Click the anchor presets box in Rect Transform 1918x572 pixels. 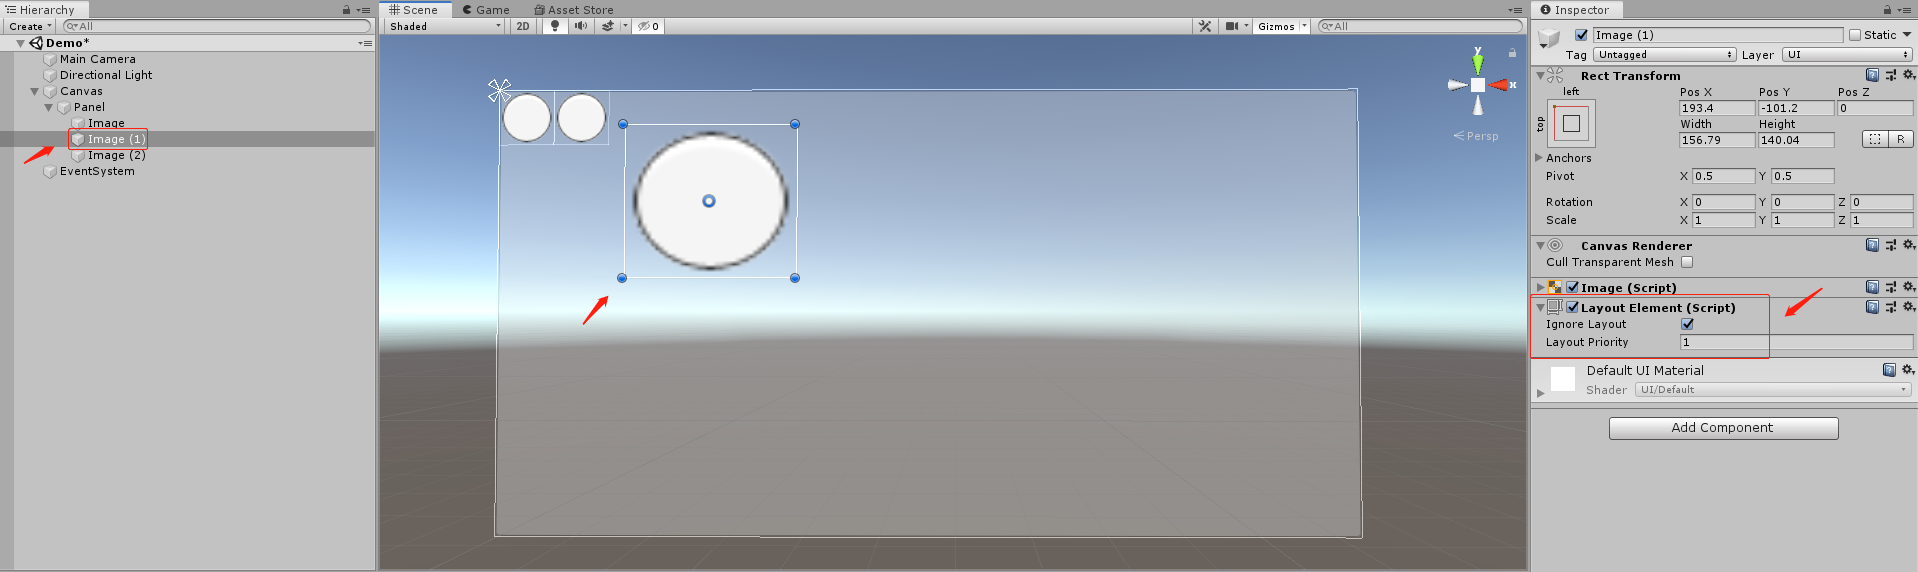click(1571, 124)
